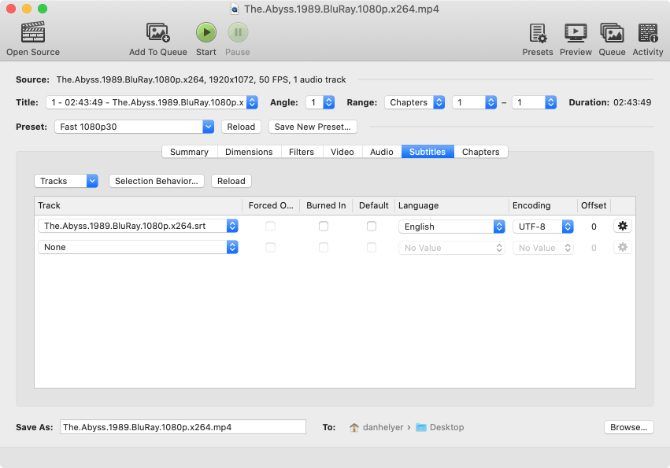Click Browse... to choose a destination

click(629, 427)
